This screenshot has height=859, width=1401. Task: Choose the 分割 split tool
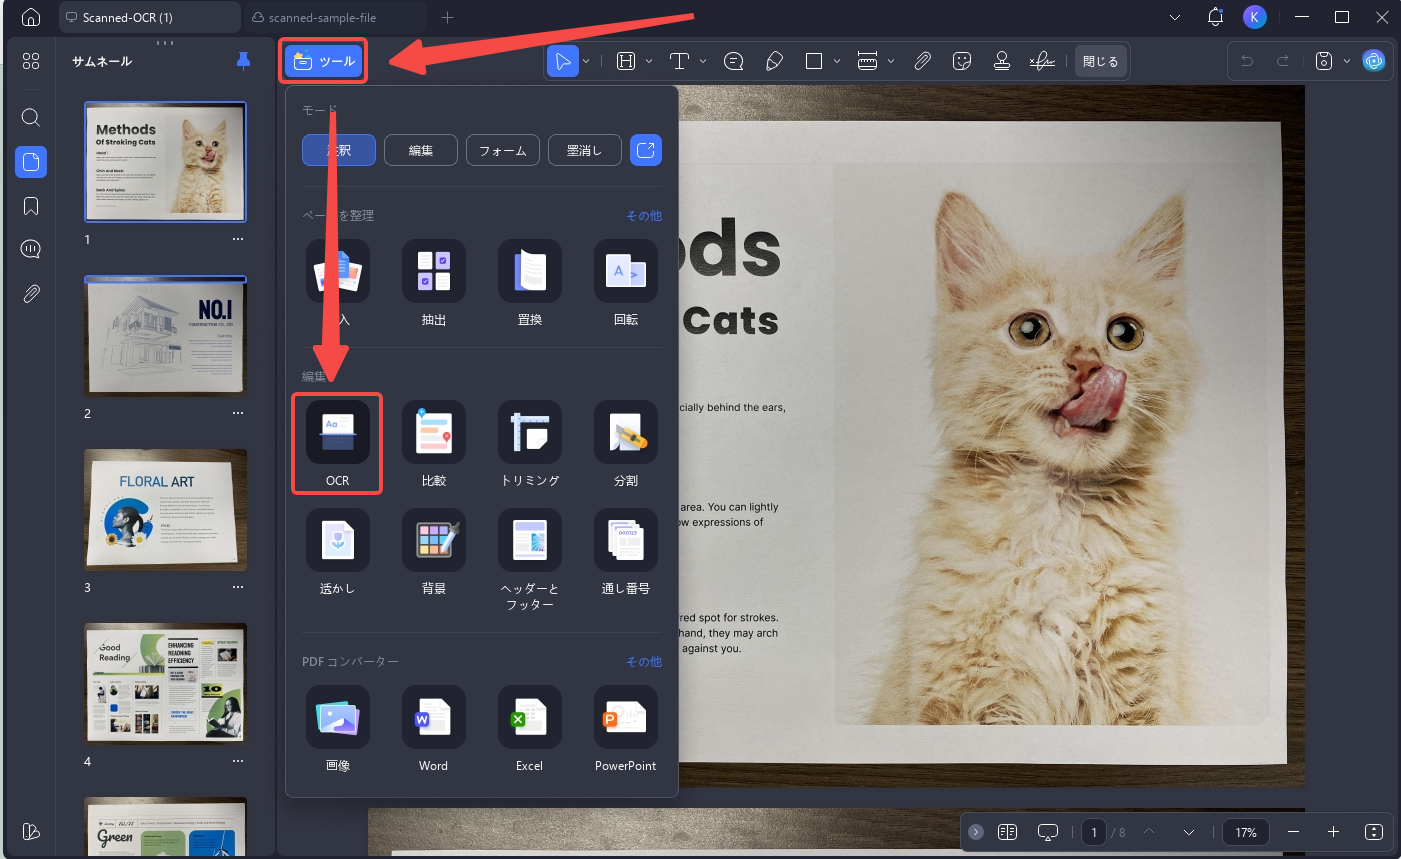click(626, 443)
